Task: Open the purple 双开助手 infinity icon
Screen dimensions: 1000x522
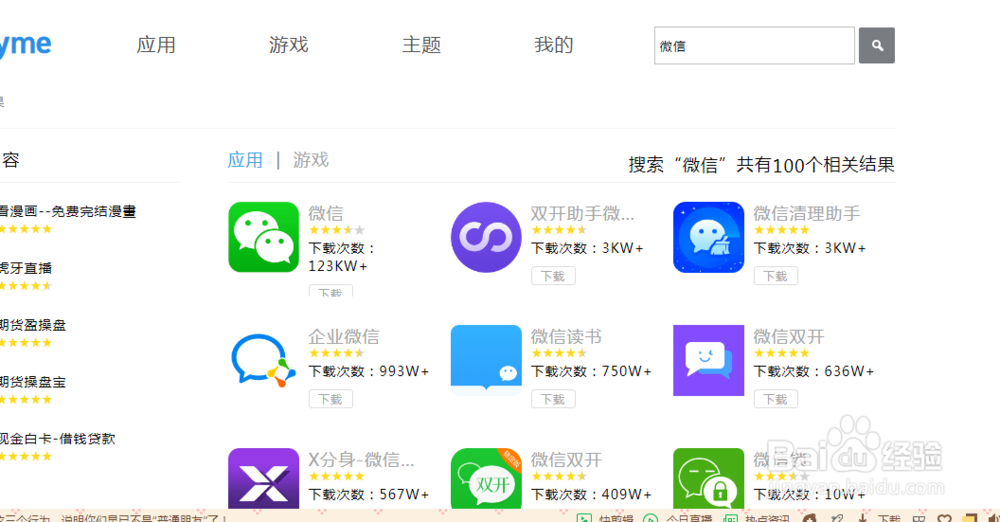Action: tap(486, 237)
